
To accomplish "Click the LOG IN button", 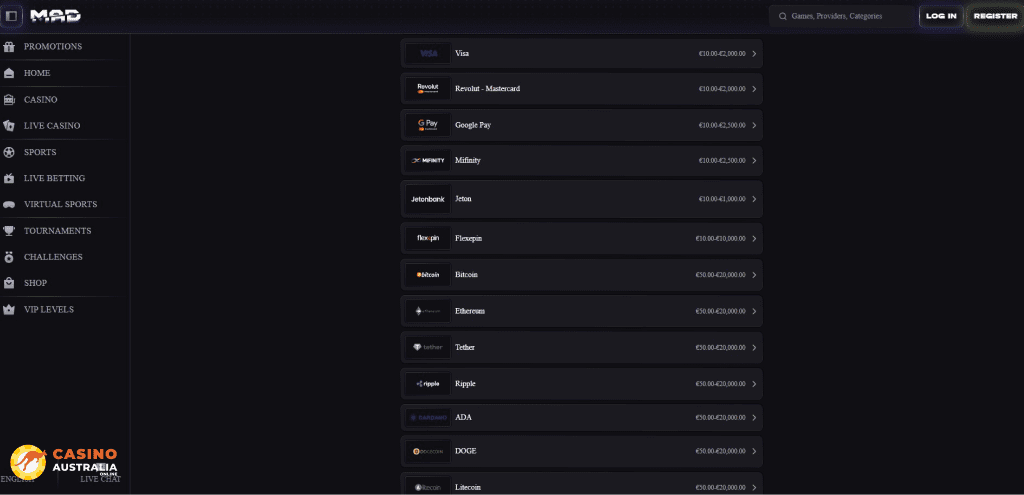I will pos(941,16).
